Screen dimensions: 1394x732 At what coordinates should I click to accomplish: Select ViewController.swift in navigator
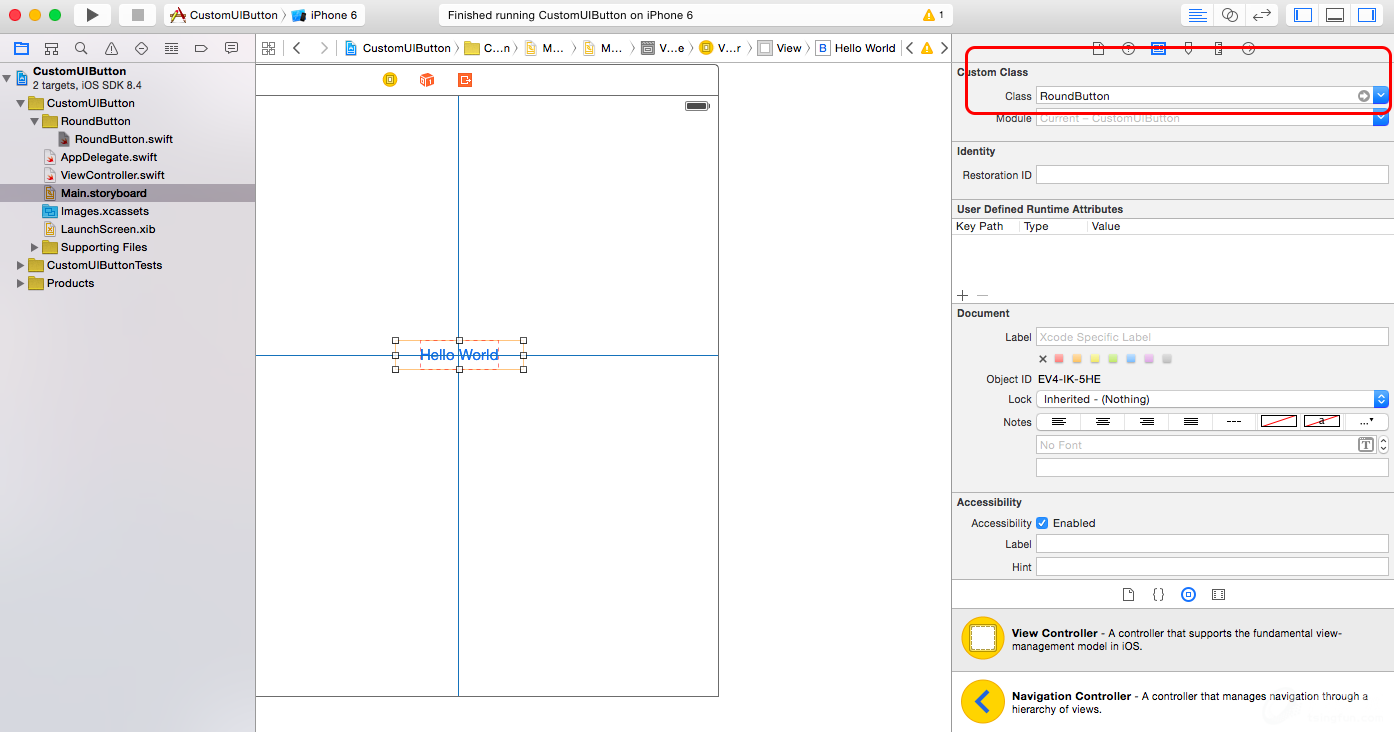tap(112, 175)
